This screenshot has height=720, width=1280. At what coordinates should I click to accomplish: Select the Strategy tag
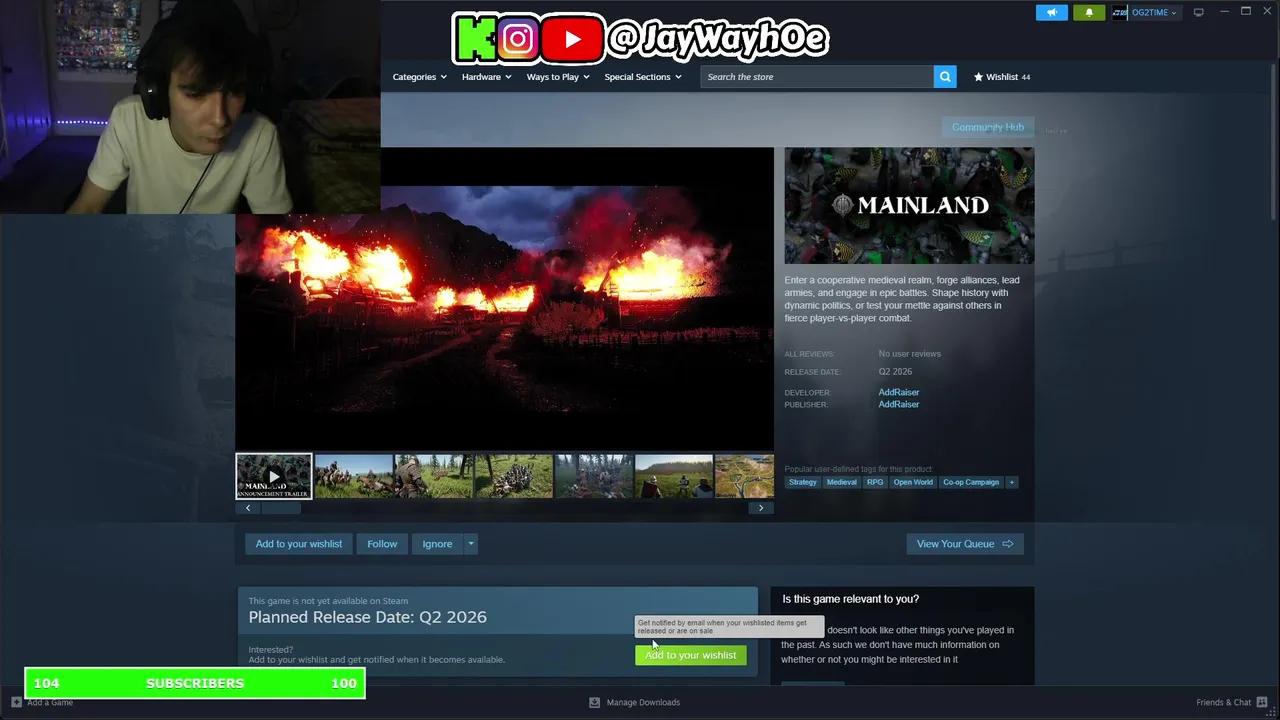(x=802, y=482)
